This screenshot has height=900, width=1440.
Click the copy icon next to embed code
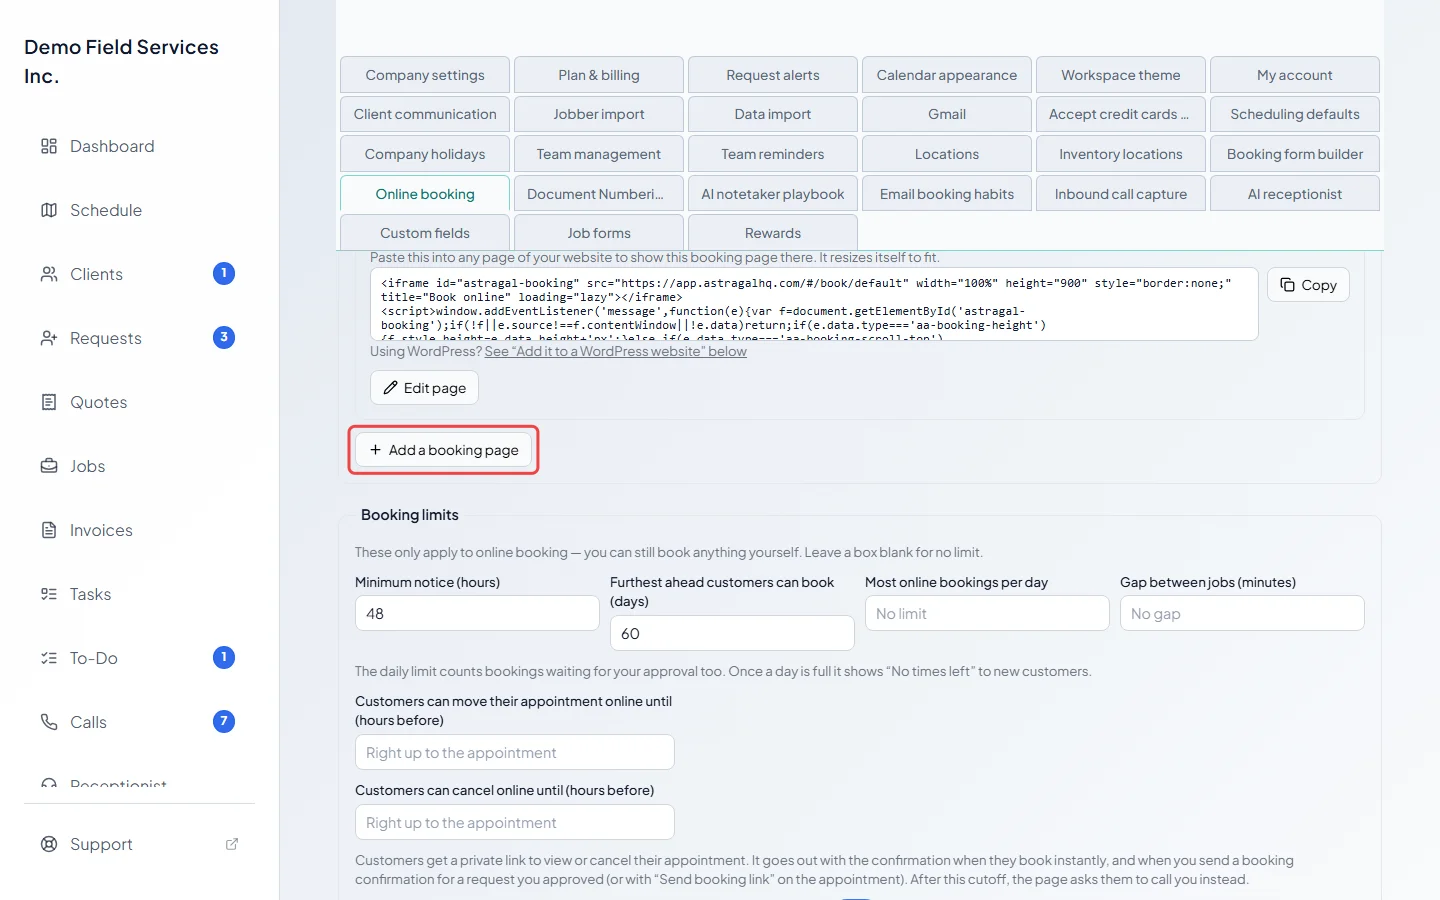click(x=1288, y=285)
